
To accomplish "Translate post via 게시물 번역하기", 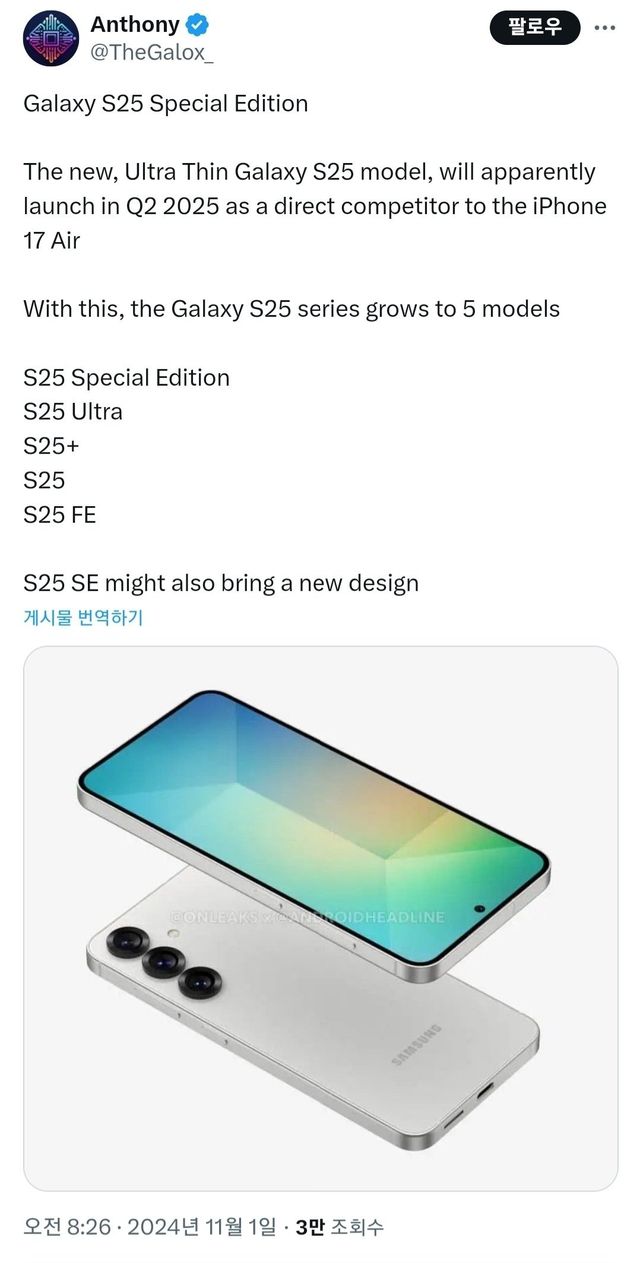I will 83,617.
